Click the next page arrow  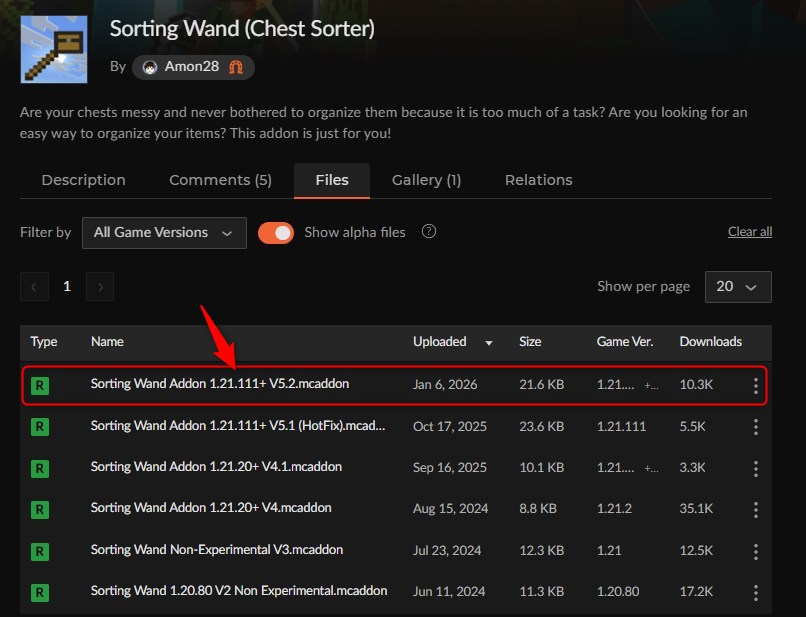coord(100,286)
